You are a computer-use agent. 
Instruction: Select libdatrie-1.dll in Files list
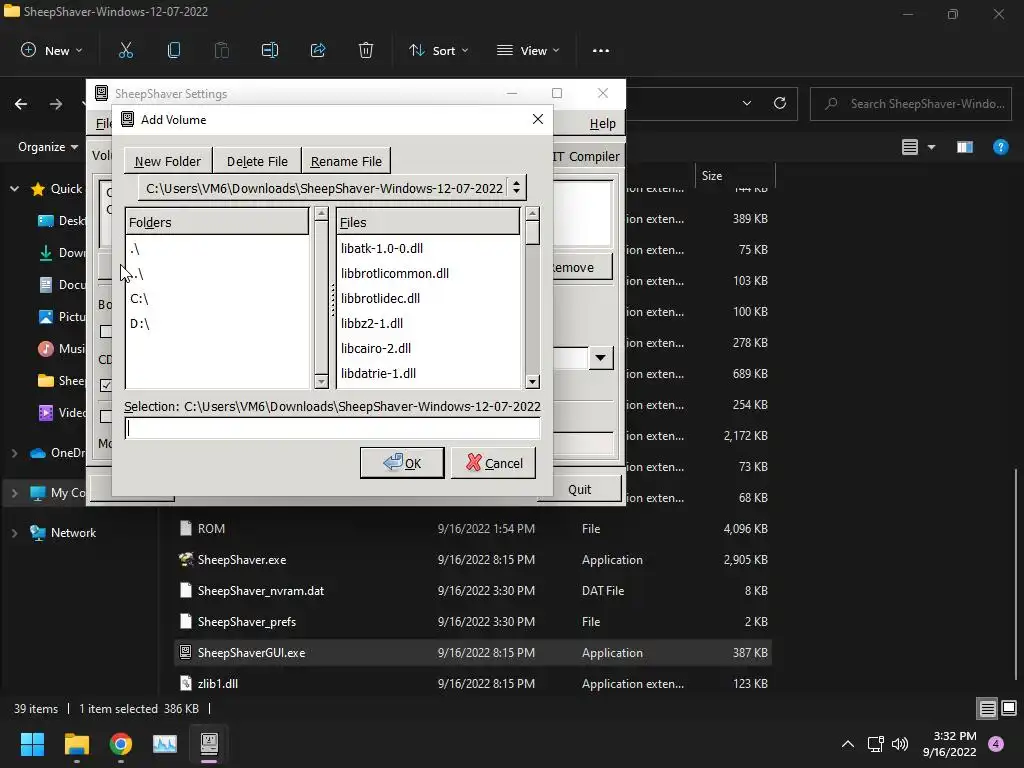click(428, 373)
